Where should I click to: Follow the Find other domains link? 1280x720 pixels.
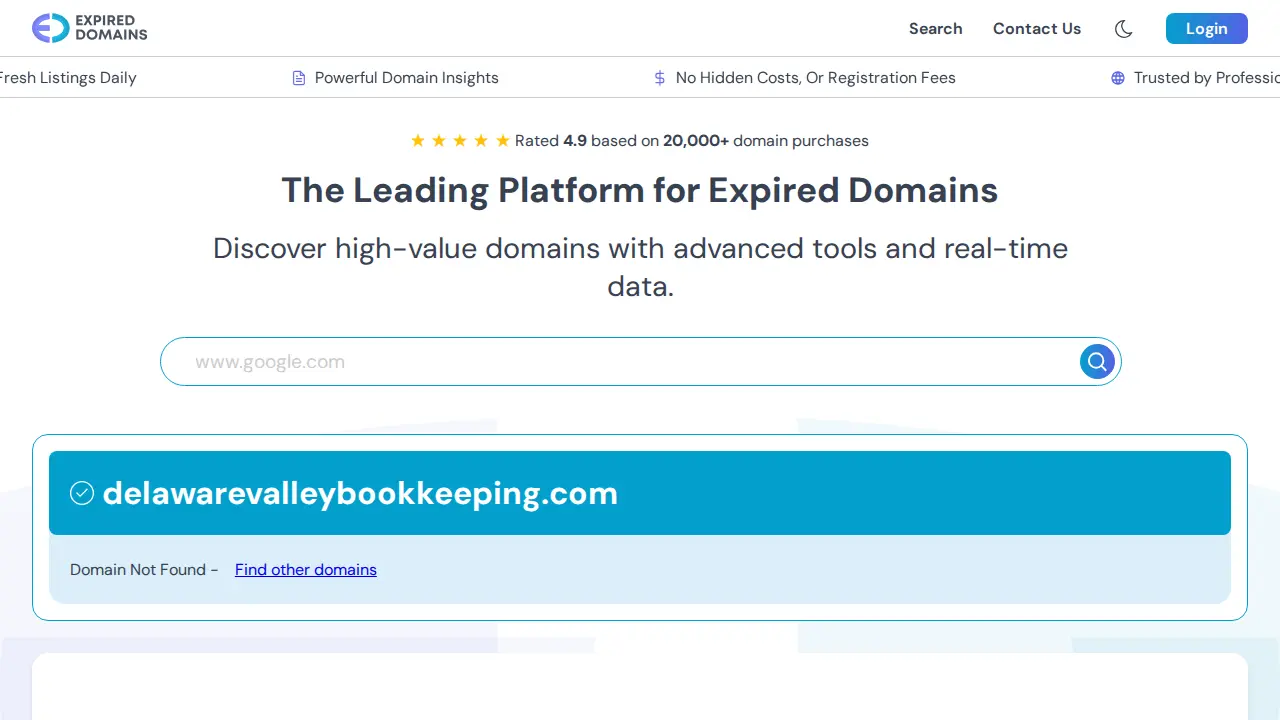(306, 570)
